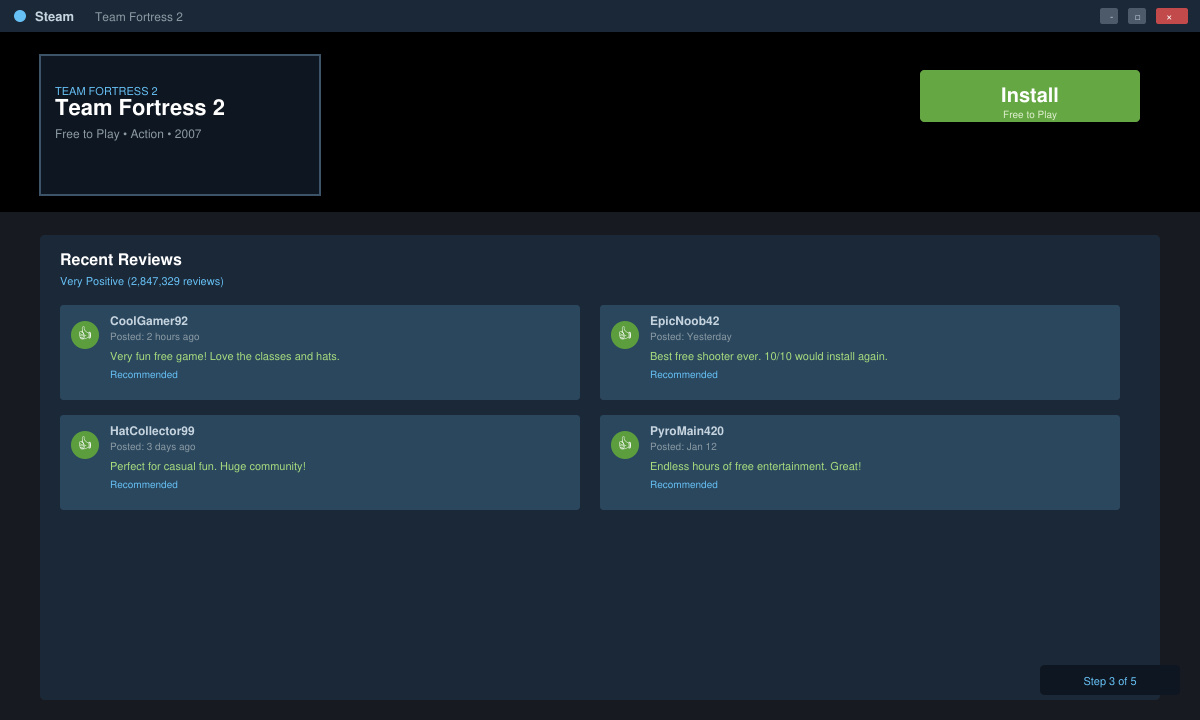This screenshot has height=720, width=1200.
Task: Click Recommended under PyroMain420's review
Action: [x=684, y=485]
